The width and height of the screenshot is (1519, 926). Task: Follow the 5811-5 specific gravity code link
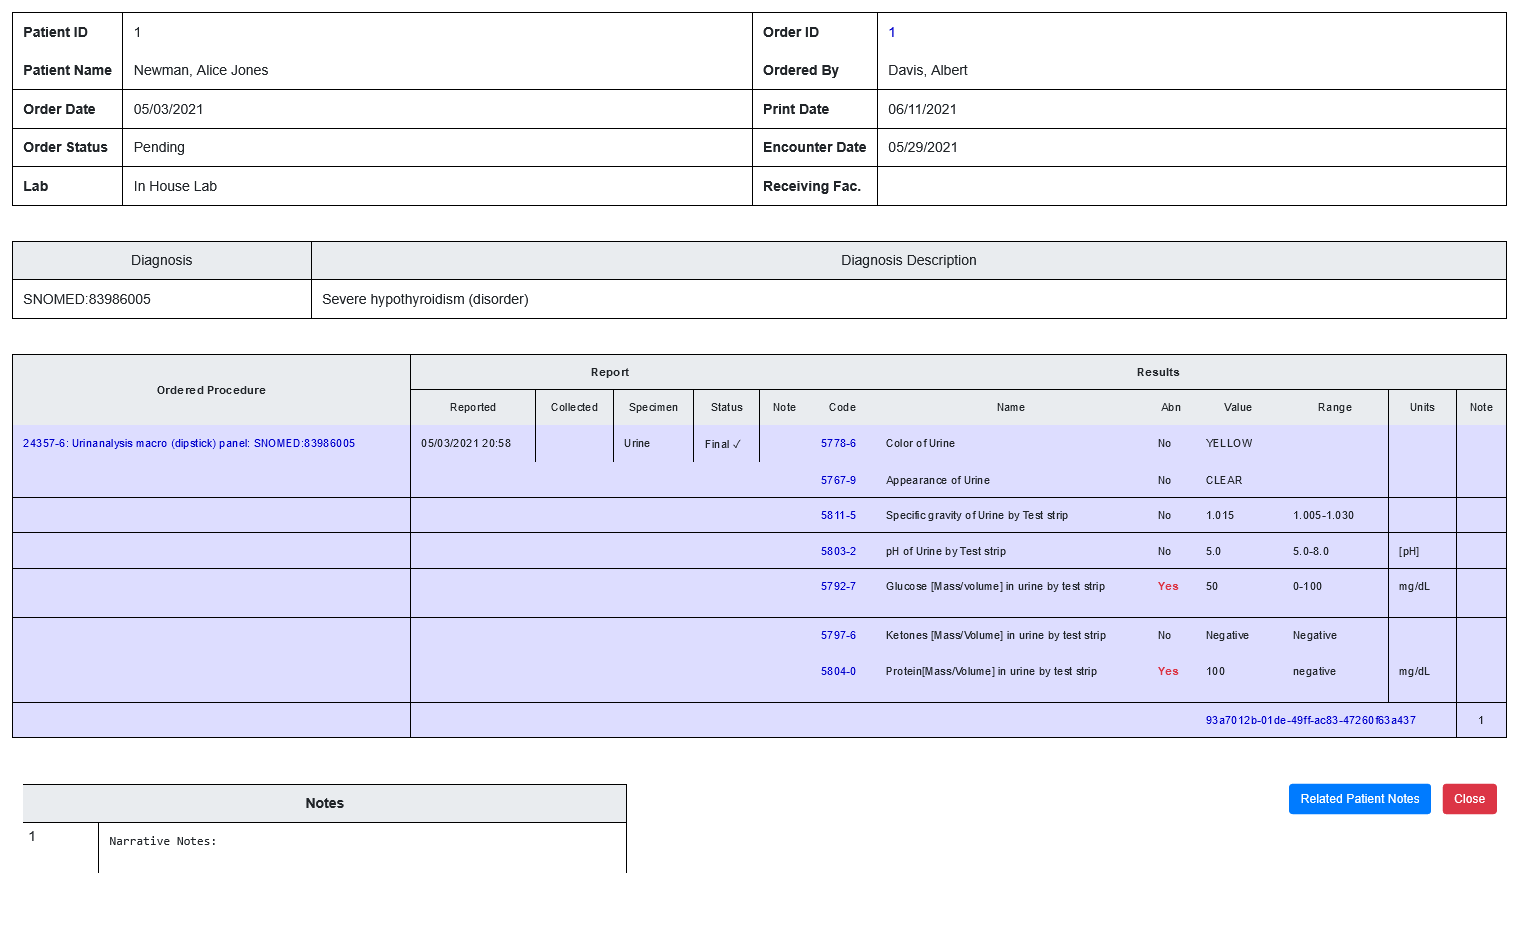tap(838, 515)
